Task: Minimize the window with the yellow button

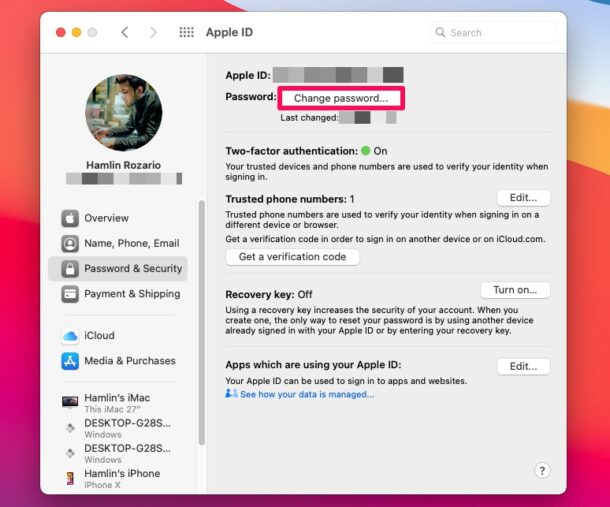Action: pyautogui.click(x=76, y=32)
